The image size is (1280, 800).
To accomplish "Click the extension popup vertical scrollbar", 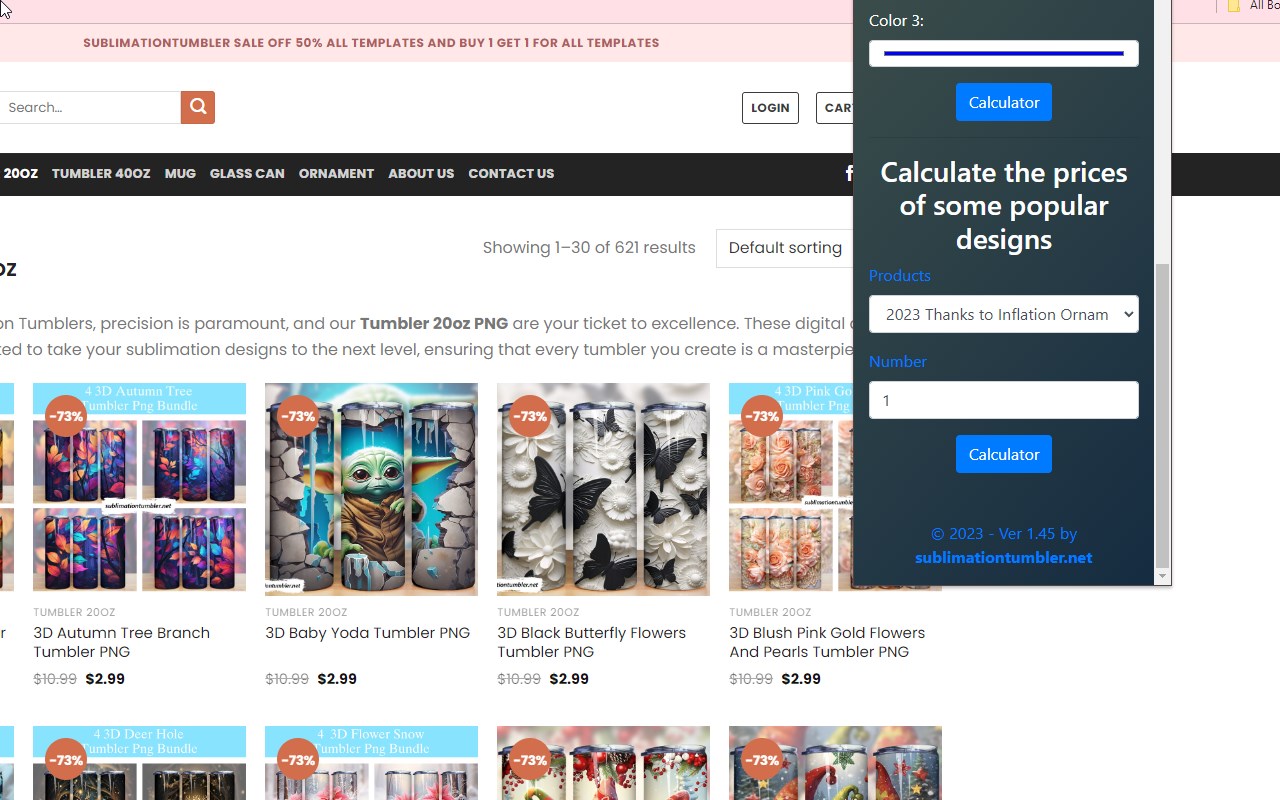I will tap(1162, 415).
